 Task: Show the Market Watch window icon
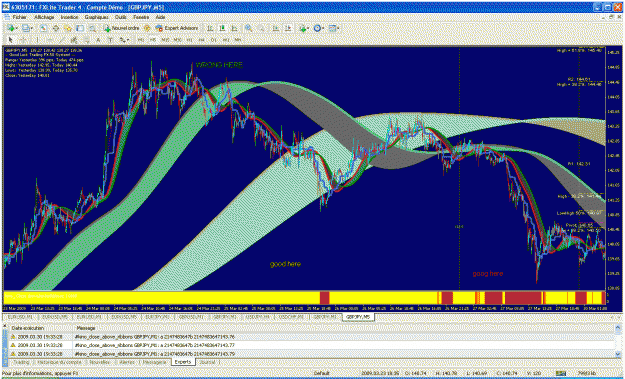(x=43, y=28)
